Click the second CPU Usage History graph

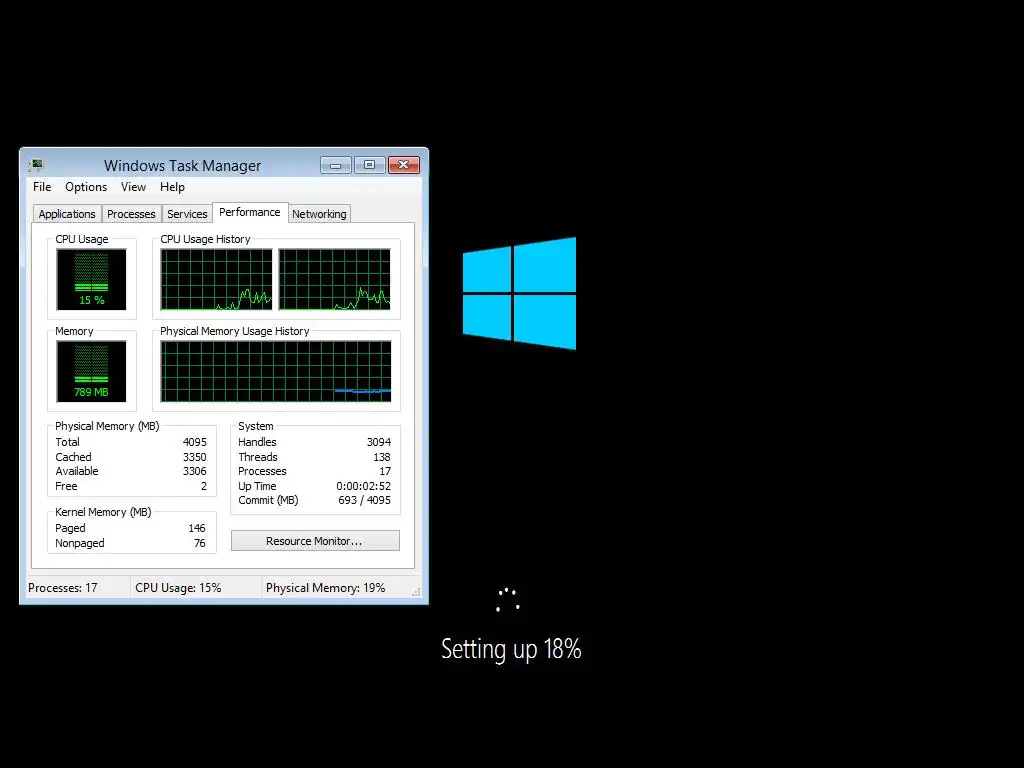coord(334,280)
